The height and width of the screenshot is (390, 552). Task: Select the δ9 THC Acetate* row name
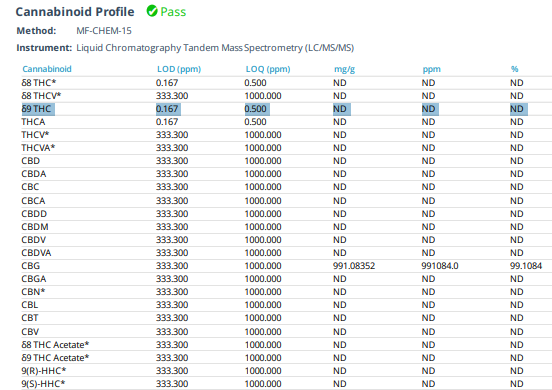coord(55,358)
